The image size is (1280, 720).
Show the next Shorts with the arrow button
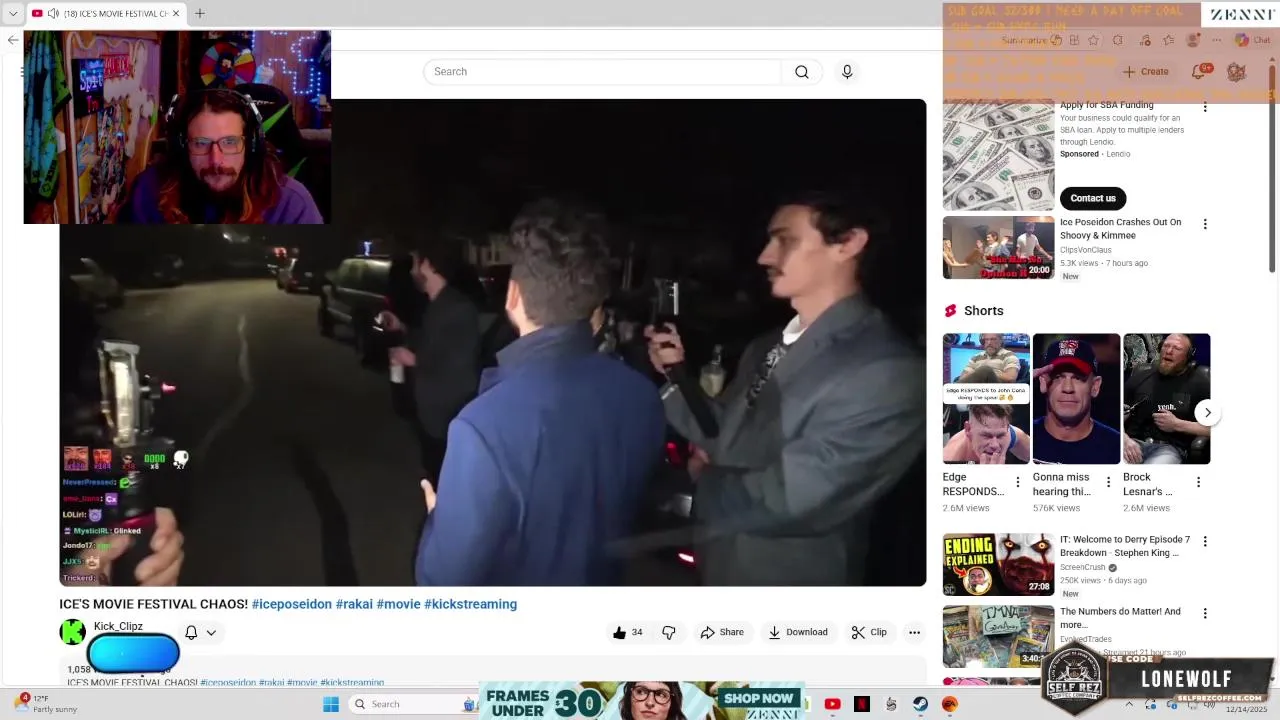[x=1207, y=413]
